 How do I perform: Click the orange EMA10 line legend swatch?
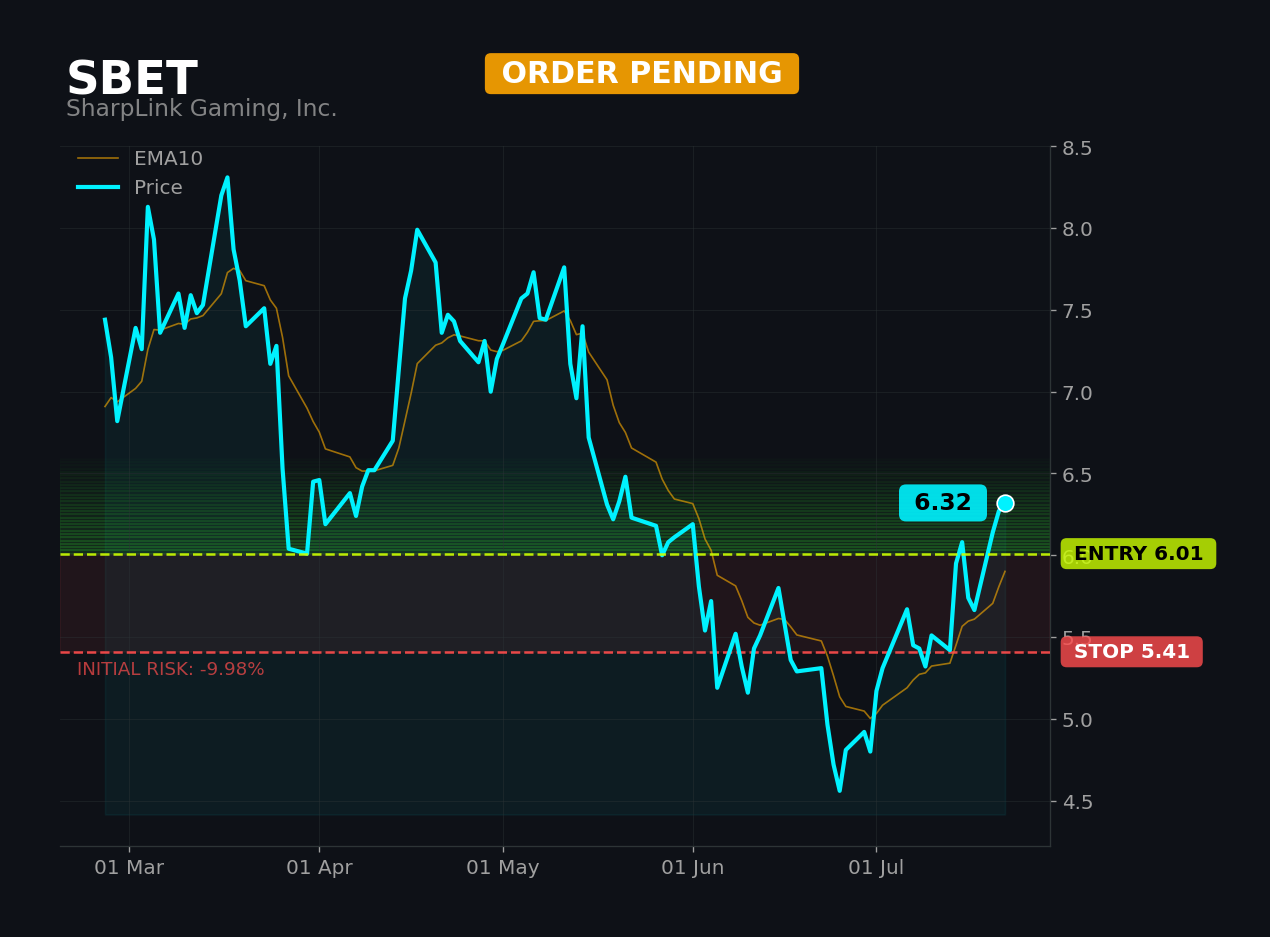click(x=98, y=158)
